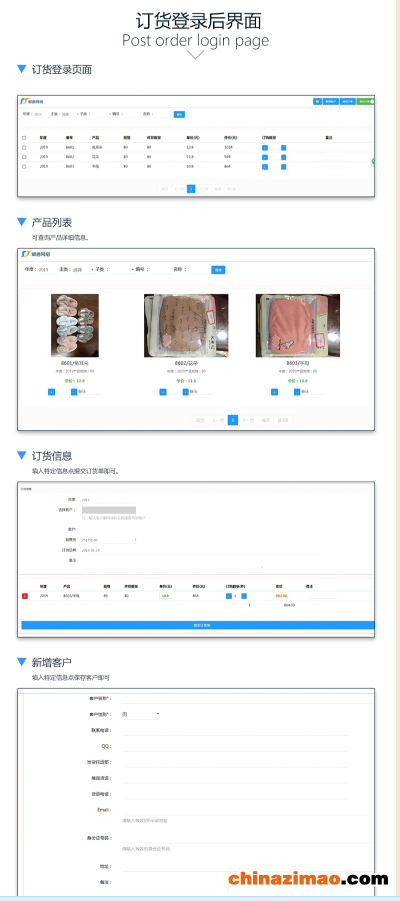Click the green button in top toolbar
Image resolution: width=400 pixels, height=901 pixels.
[366, 102]
